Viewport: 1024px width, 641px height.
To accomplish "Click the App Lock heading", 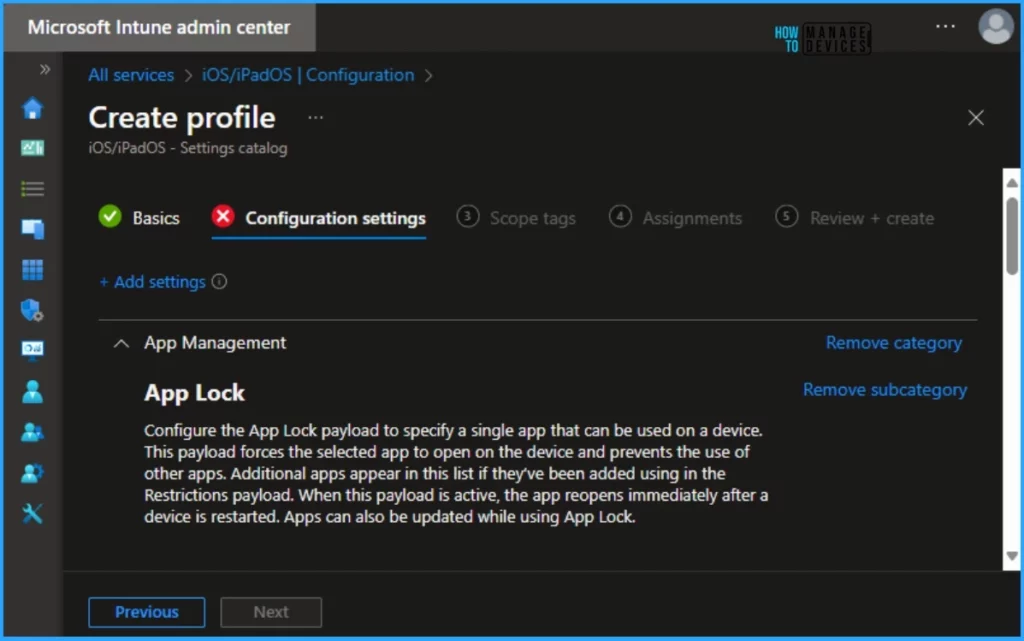I will coord(195,393).
